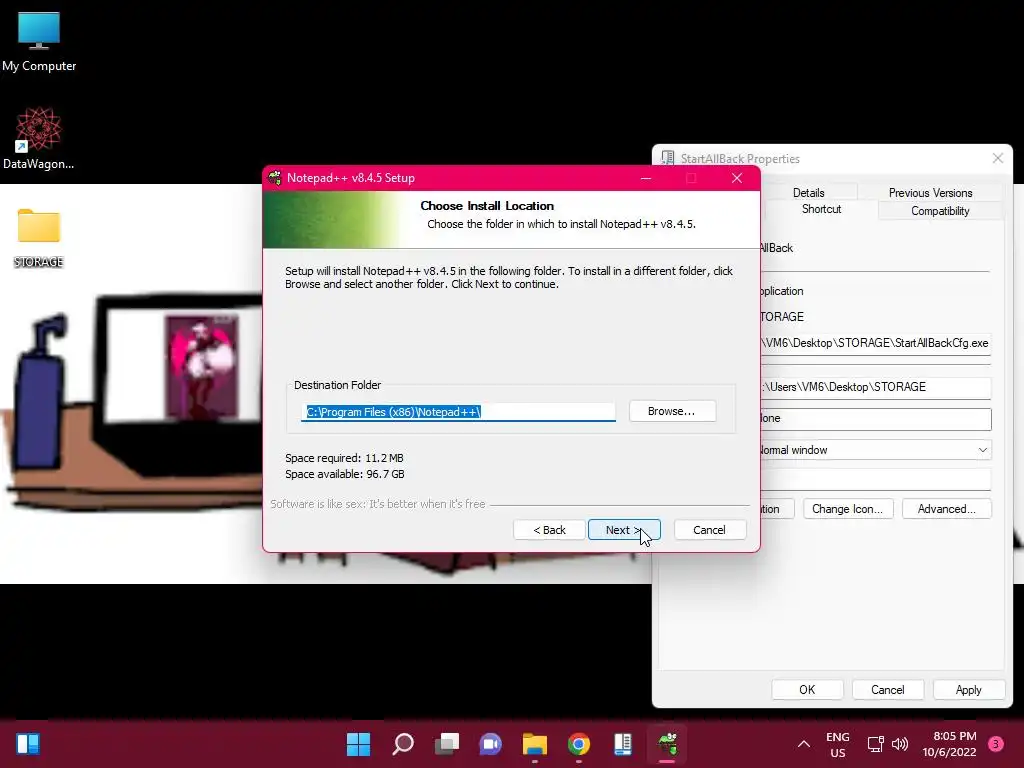Open the notification count badge
Screen dimensions: 1024x768
pos(996,744)
